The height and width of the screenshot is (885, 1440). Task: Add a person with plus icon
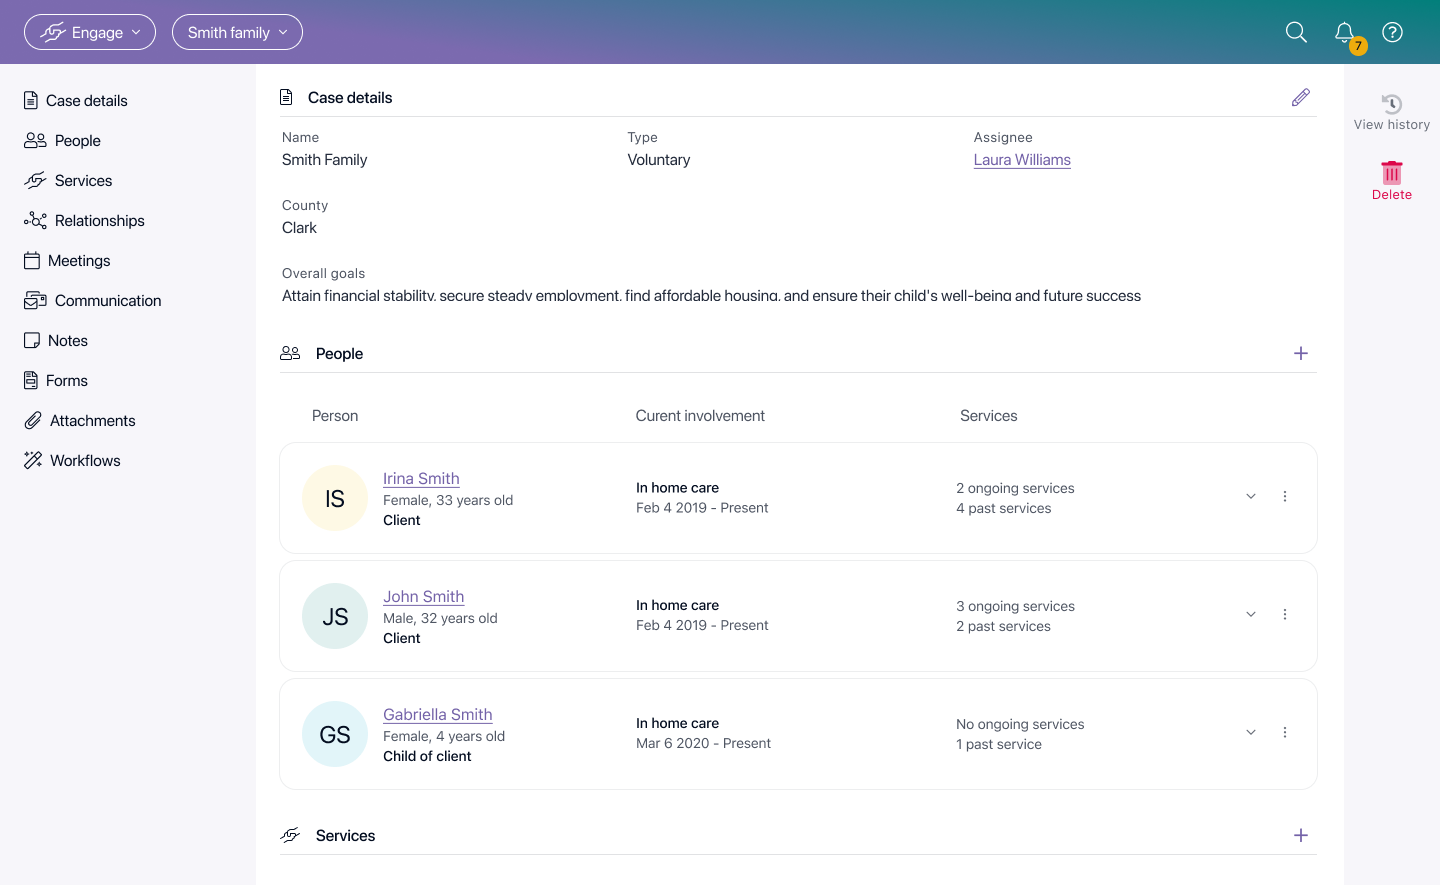[1300, 353]
